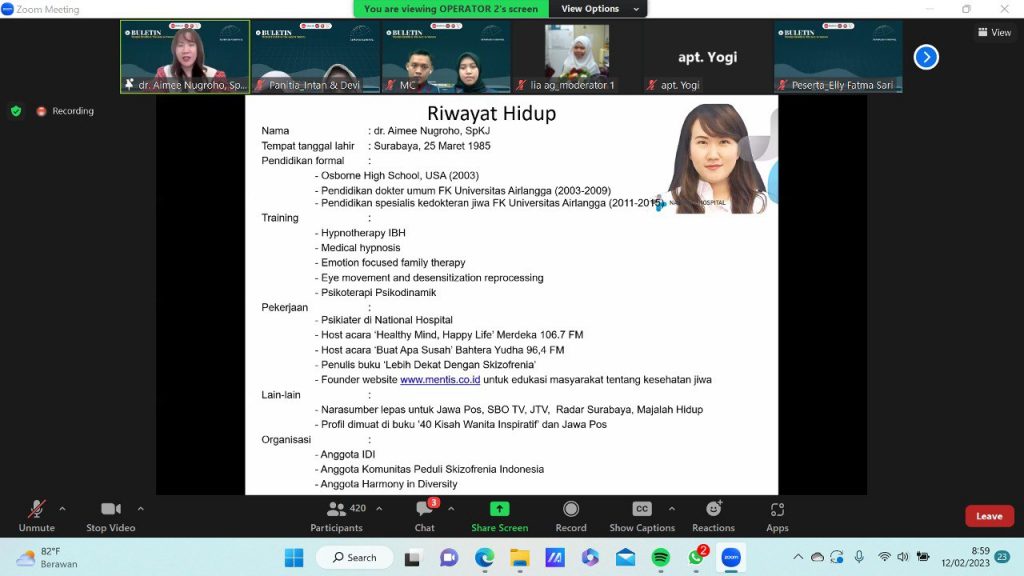Open the www.mentis.co.id link
This screenshot has height=576, width=1024.
tap(440, 380)
